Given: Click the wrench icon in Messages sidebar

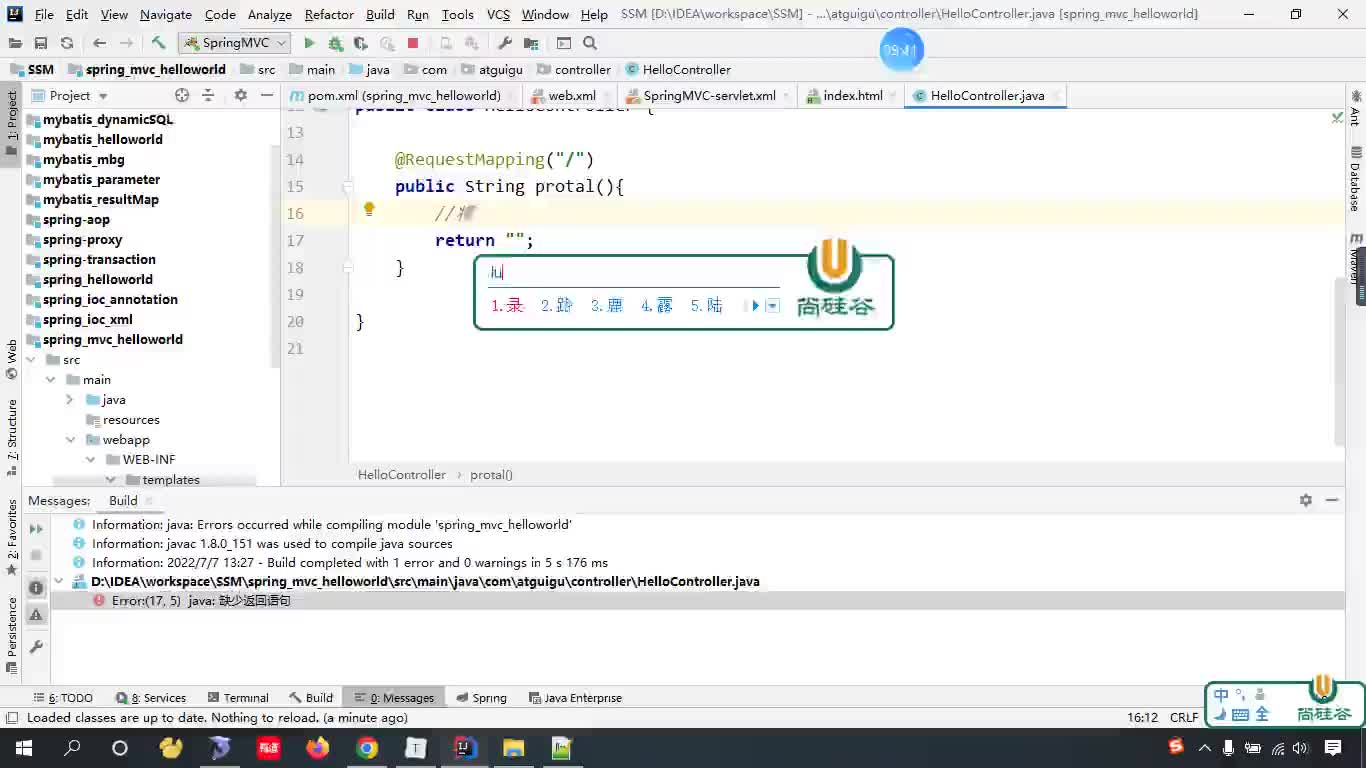Looking at the screenshot, I should 36,647.
